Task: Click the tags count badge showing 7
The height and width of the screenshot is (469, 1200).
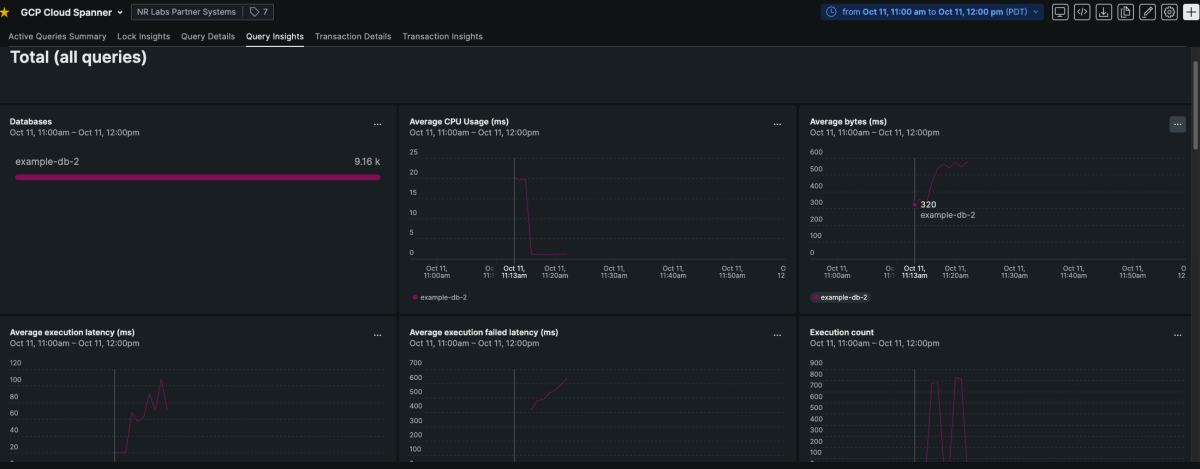Action: coord(260,12)
